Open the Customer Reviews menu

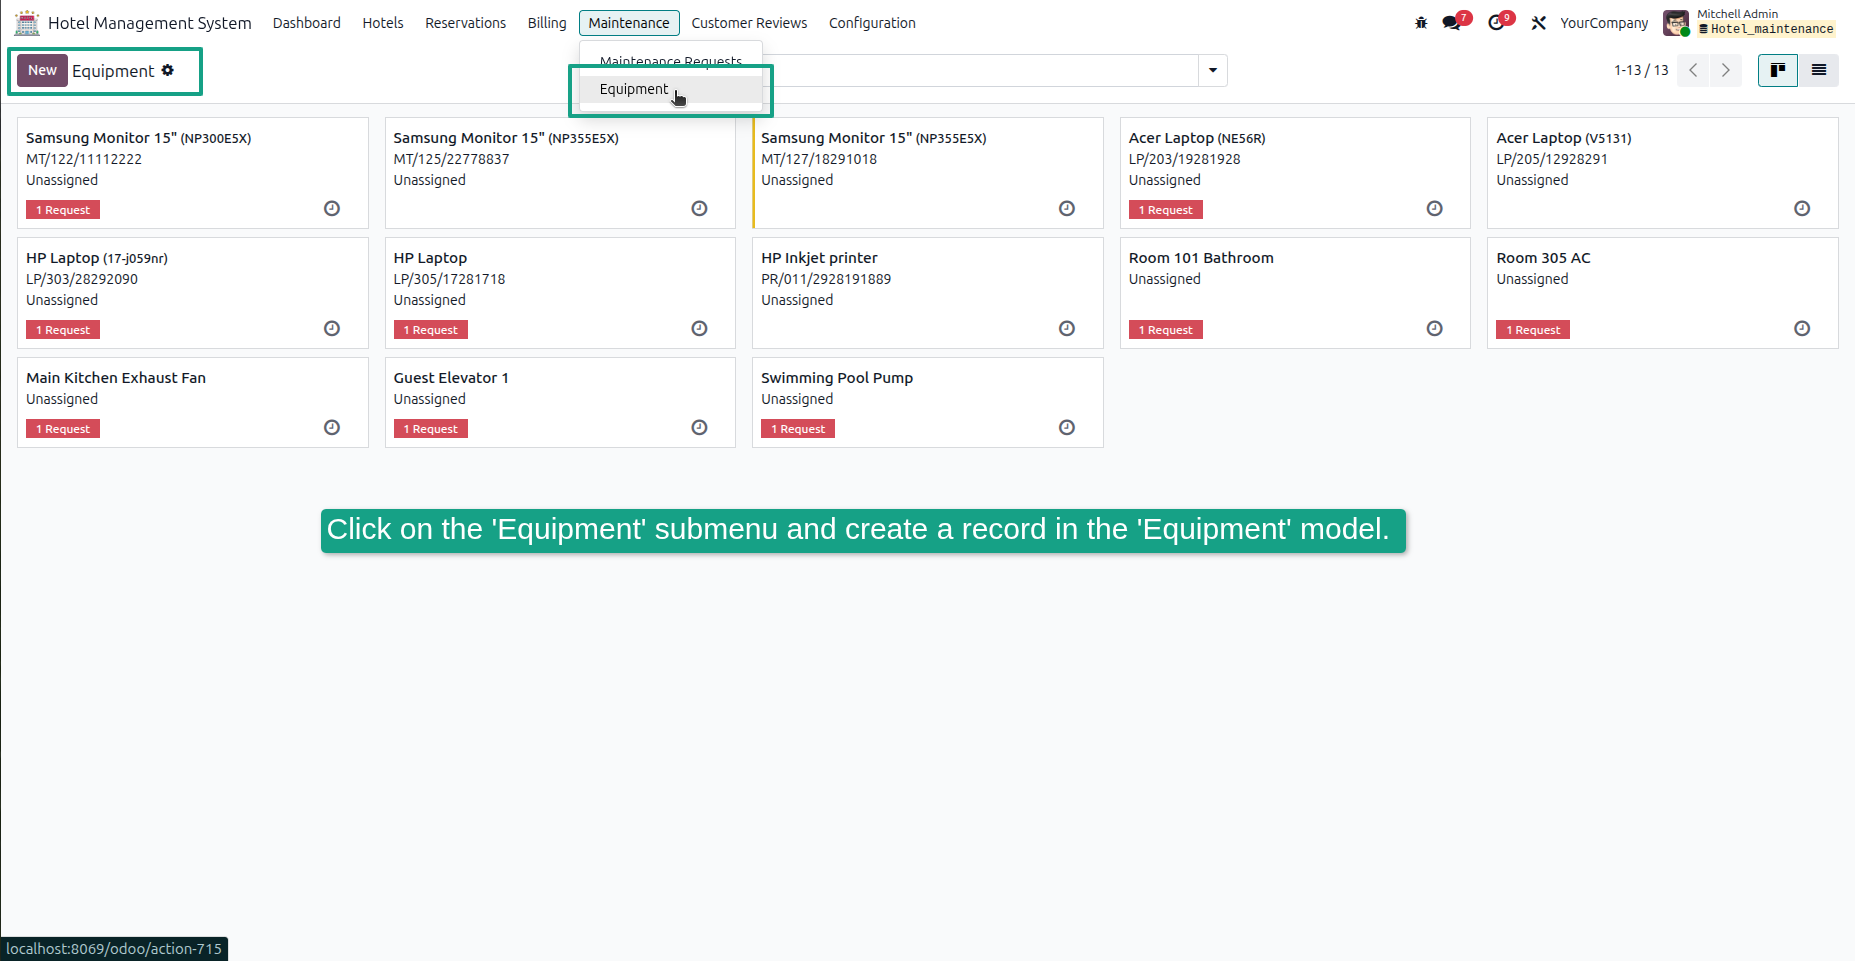(749, 23)
